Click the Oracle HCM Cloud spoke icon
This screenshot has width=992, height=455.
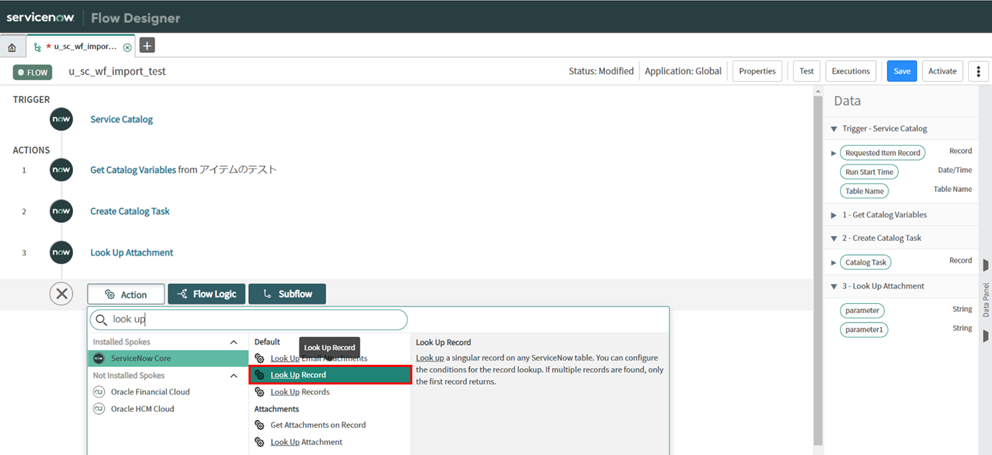(98, 409)
